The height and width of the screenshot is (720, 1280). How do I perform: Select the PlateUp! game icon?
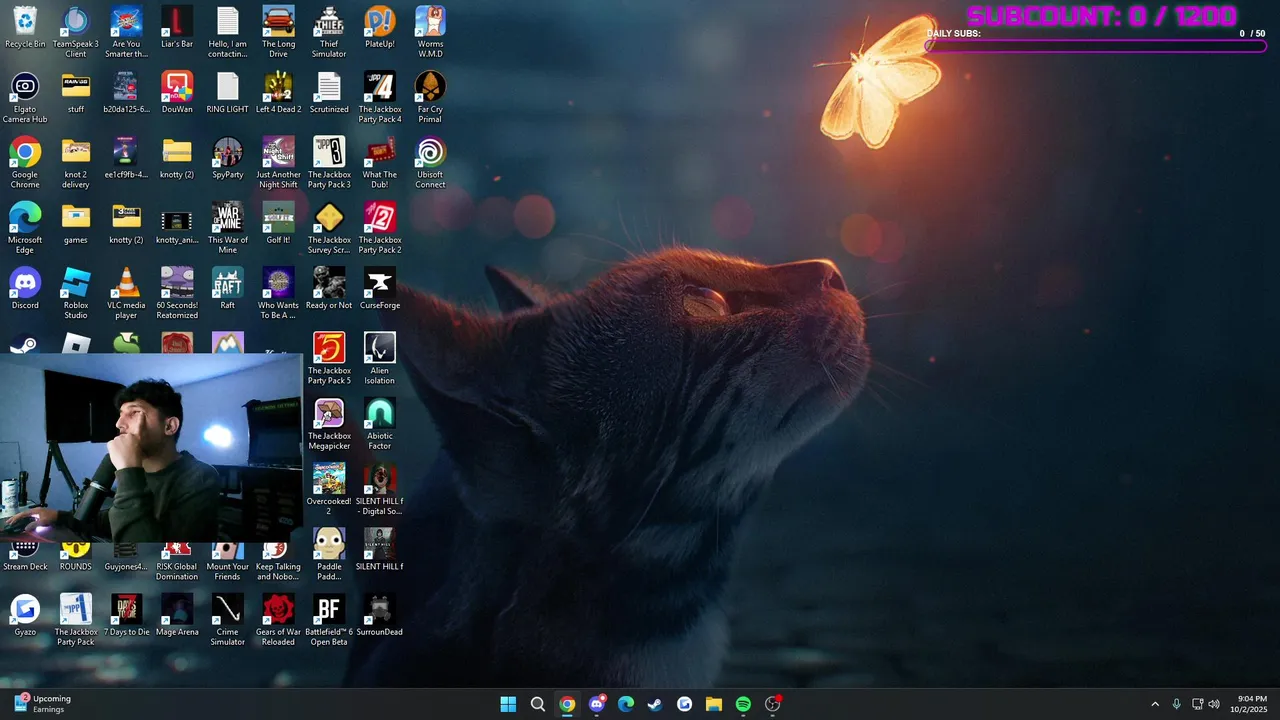[380, 28]
